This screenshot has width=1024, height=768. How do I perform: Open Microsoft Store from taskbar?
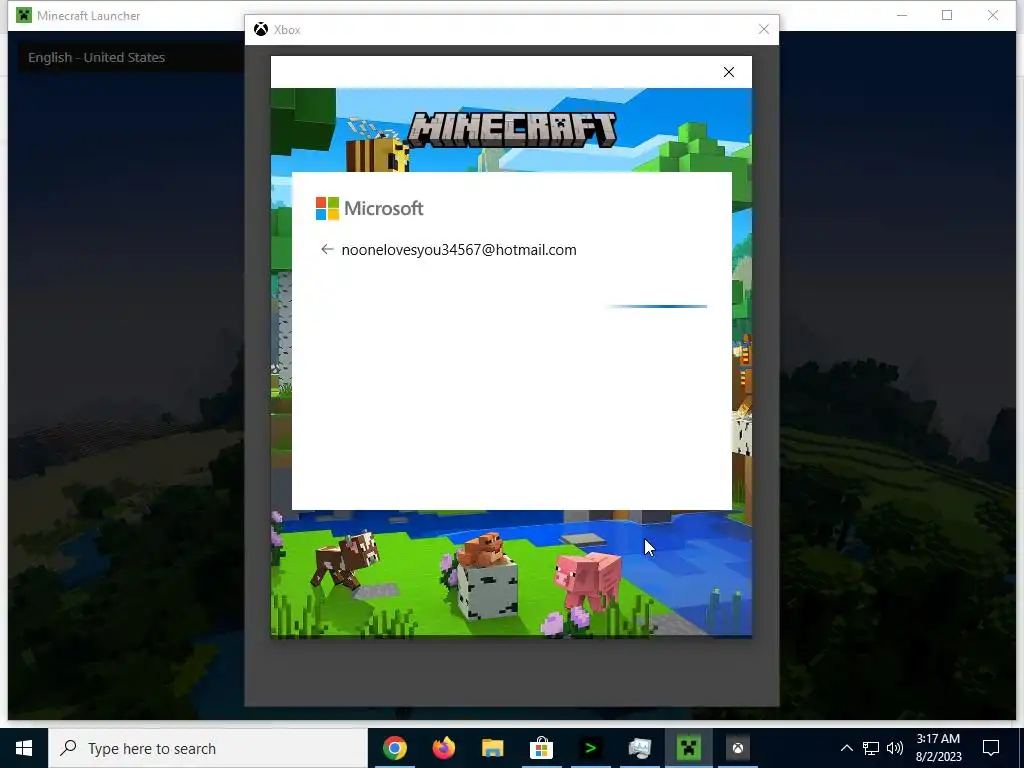click(x=541, y=748)
